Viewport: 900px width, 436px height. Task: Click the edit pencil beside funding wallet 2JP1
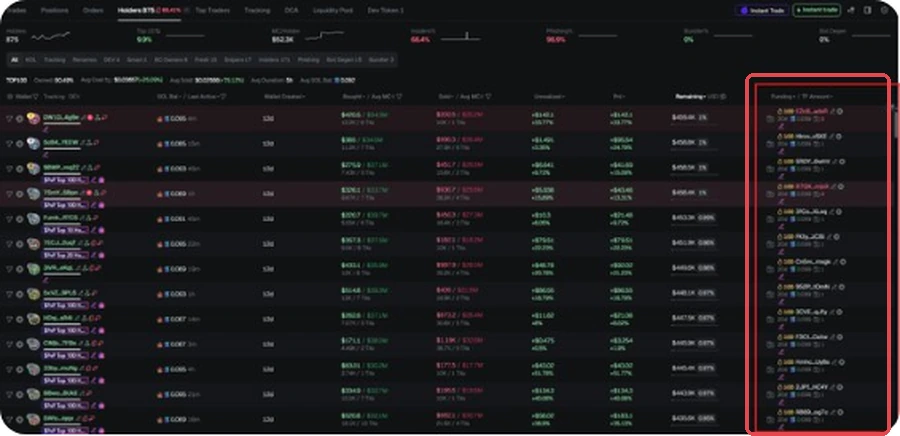pyautogui.click(x=834, y=387)
